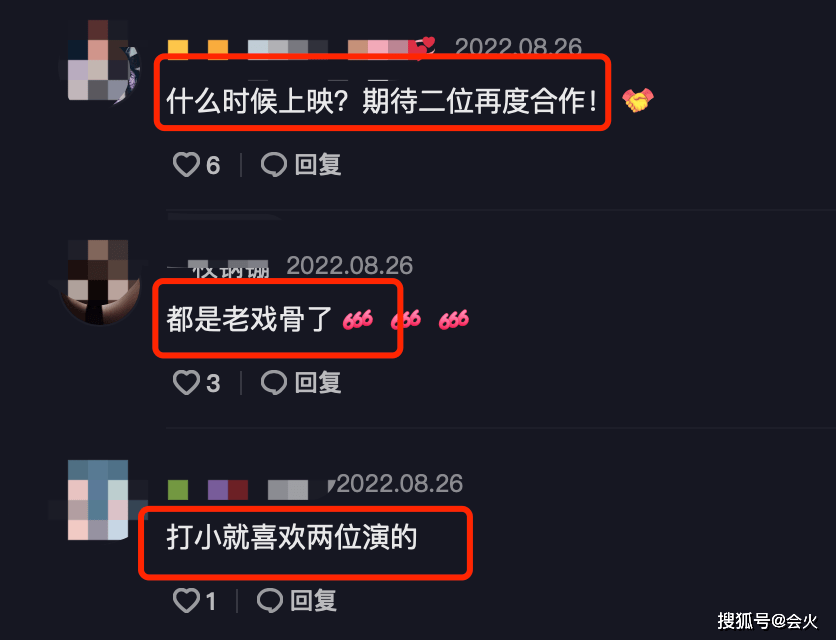Click the first pink 666 sticker

point(358,319)
